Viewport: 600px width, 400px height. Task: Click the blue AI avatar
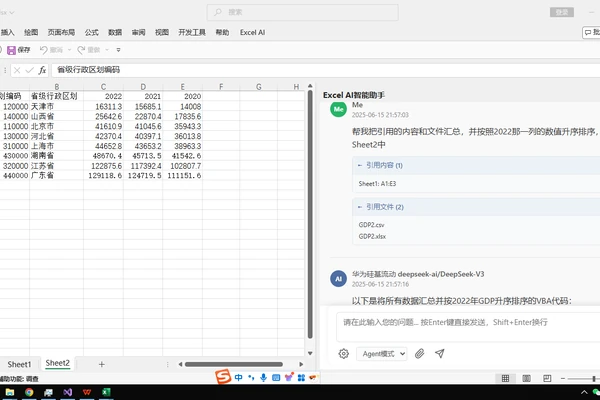[x=339, y=279]
